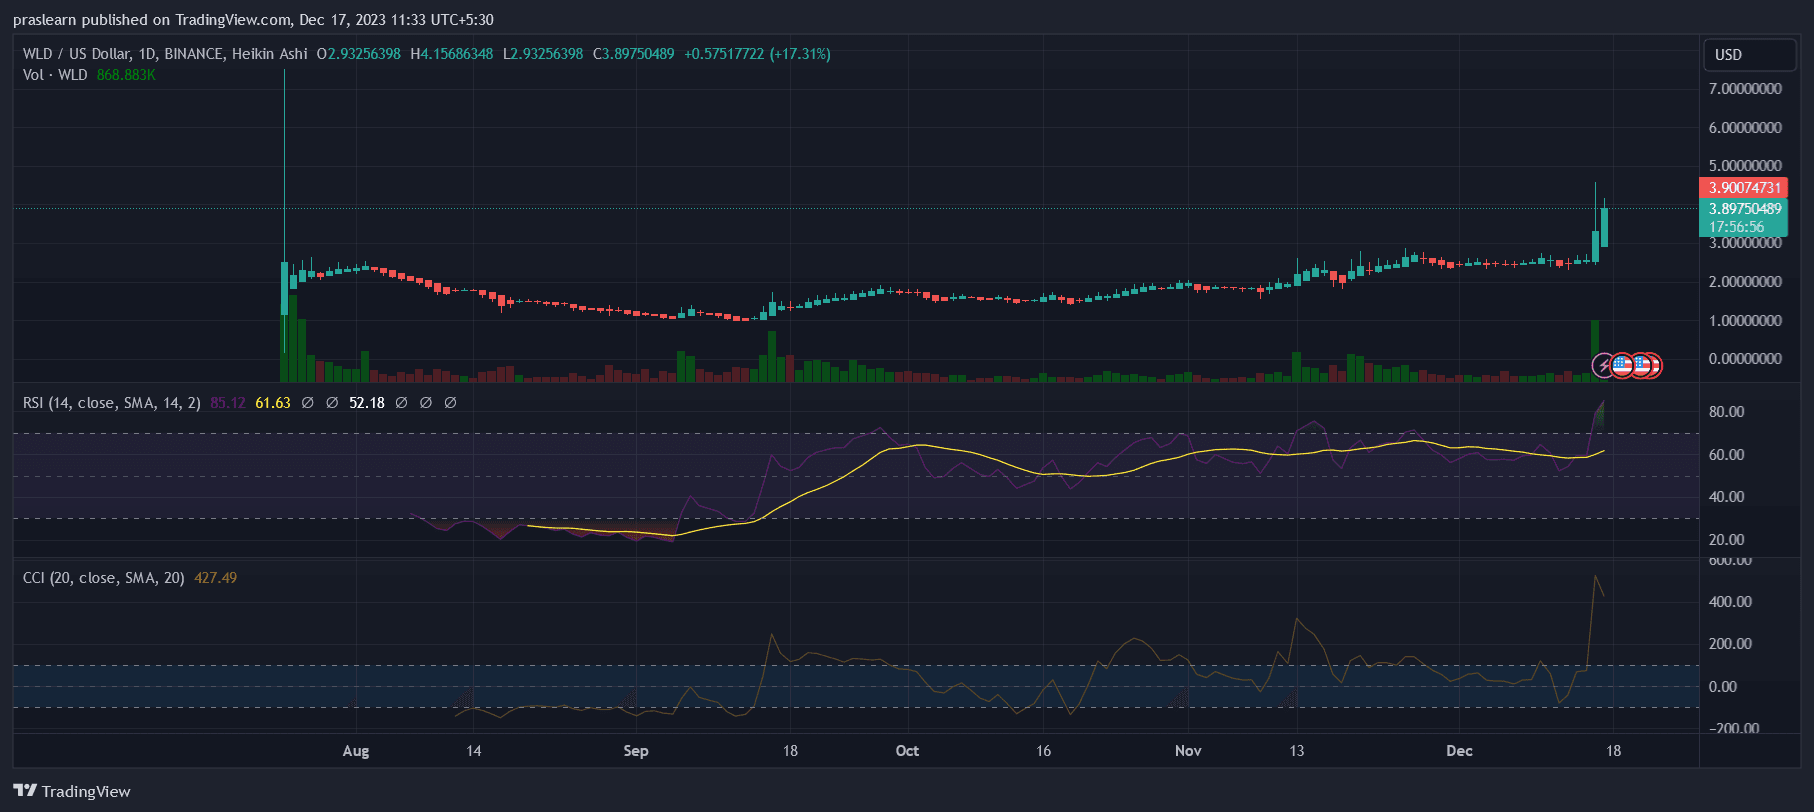Click the lightning bolt event icon

point(1603,366)
